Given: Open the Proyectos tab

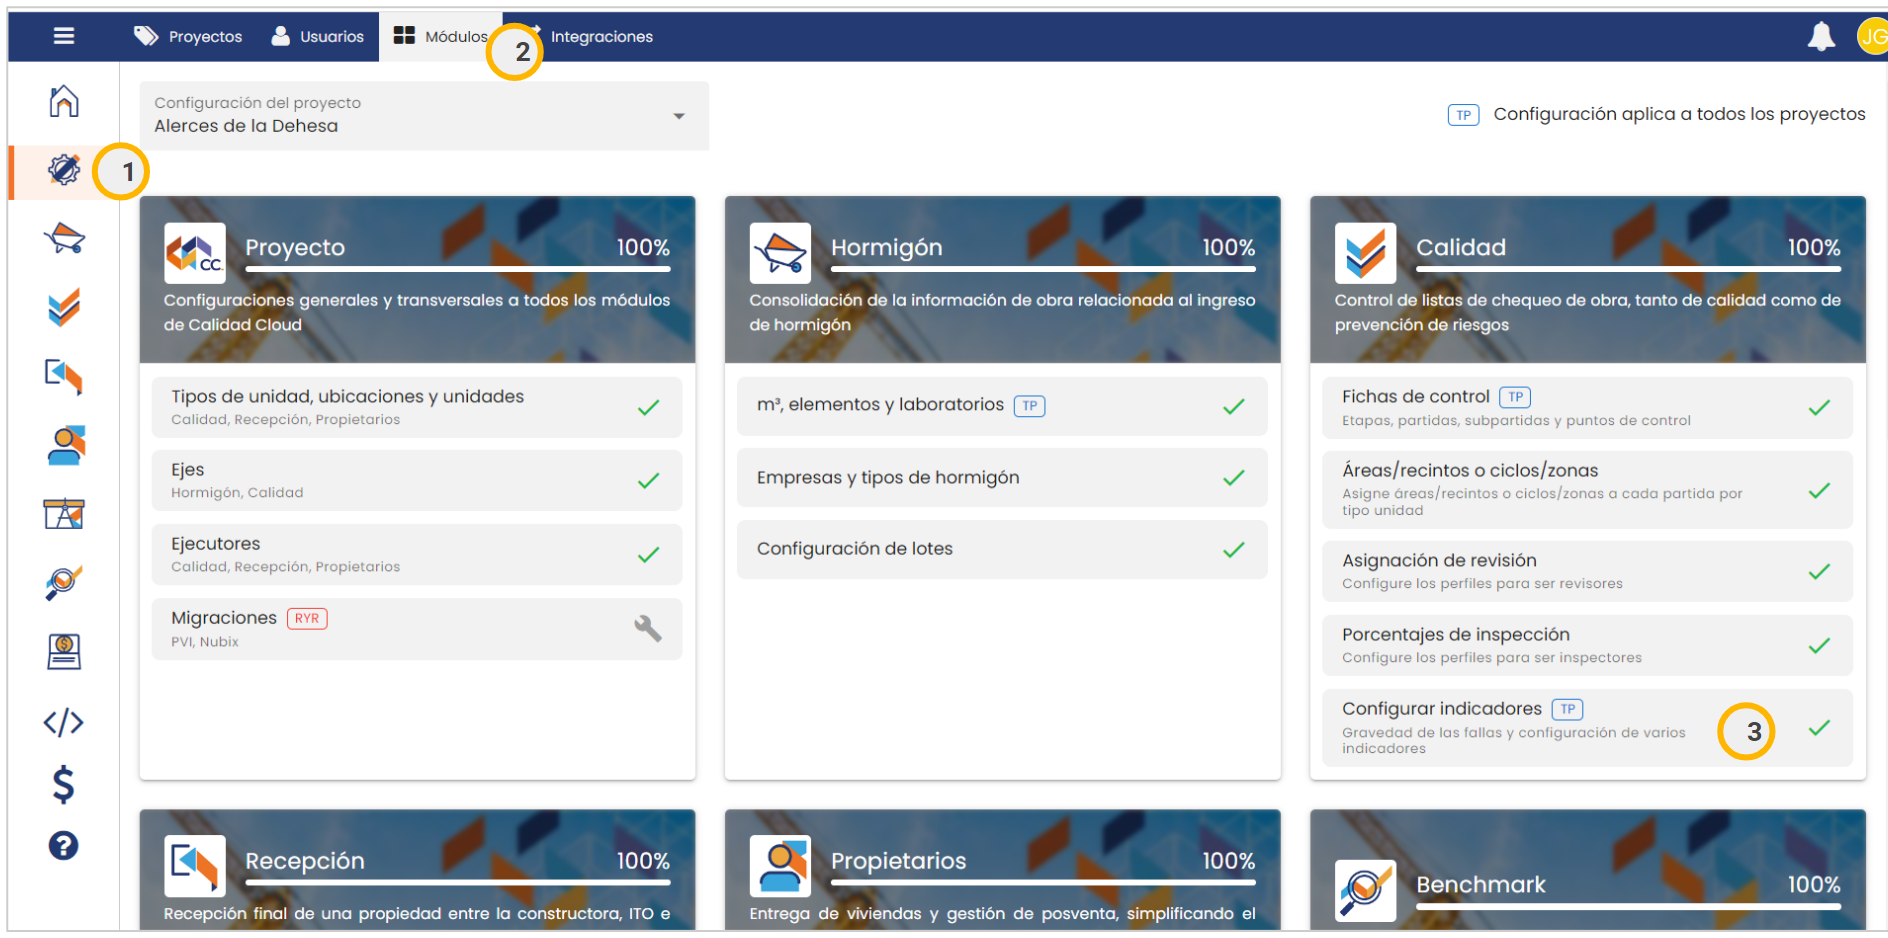Looking at the screenshot, I should (x=189, y=37).
